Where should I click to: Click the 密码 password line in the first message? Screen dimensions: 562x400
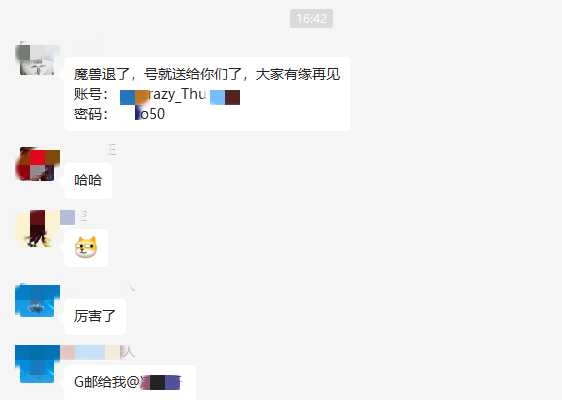119,114
